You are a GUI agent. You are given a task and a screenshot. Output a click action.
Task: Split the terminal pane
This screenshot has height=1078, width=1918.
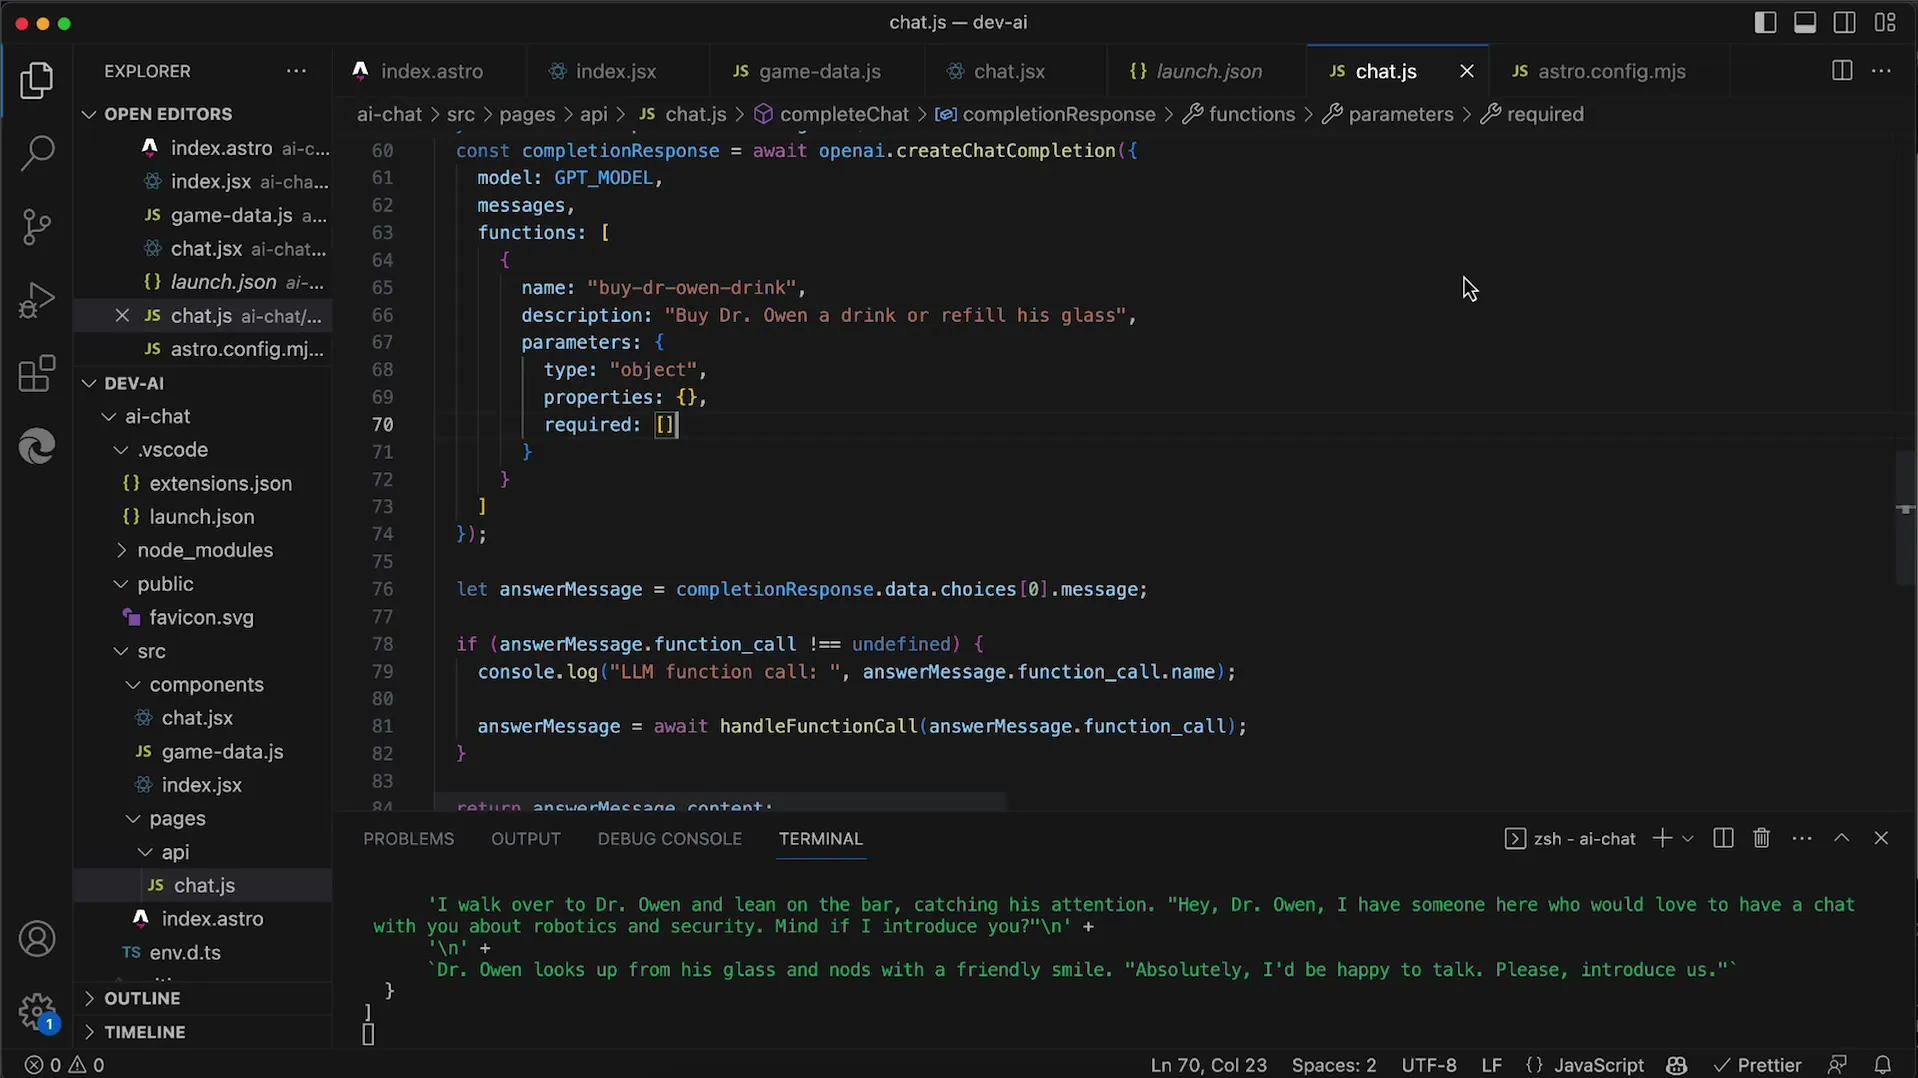(1723, 838)
